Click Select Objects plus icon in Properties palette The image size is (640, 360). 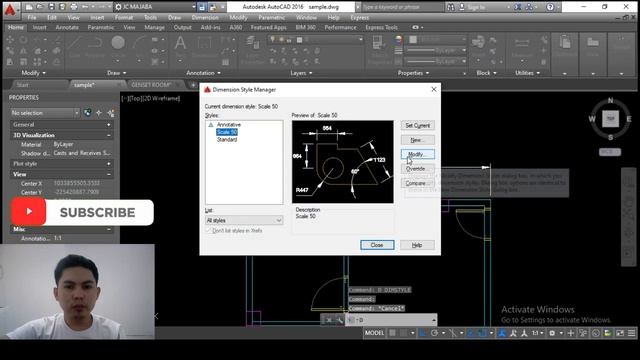pyautogui.click(x=99, y=113)
